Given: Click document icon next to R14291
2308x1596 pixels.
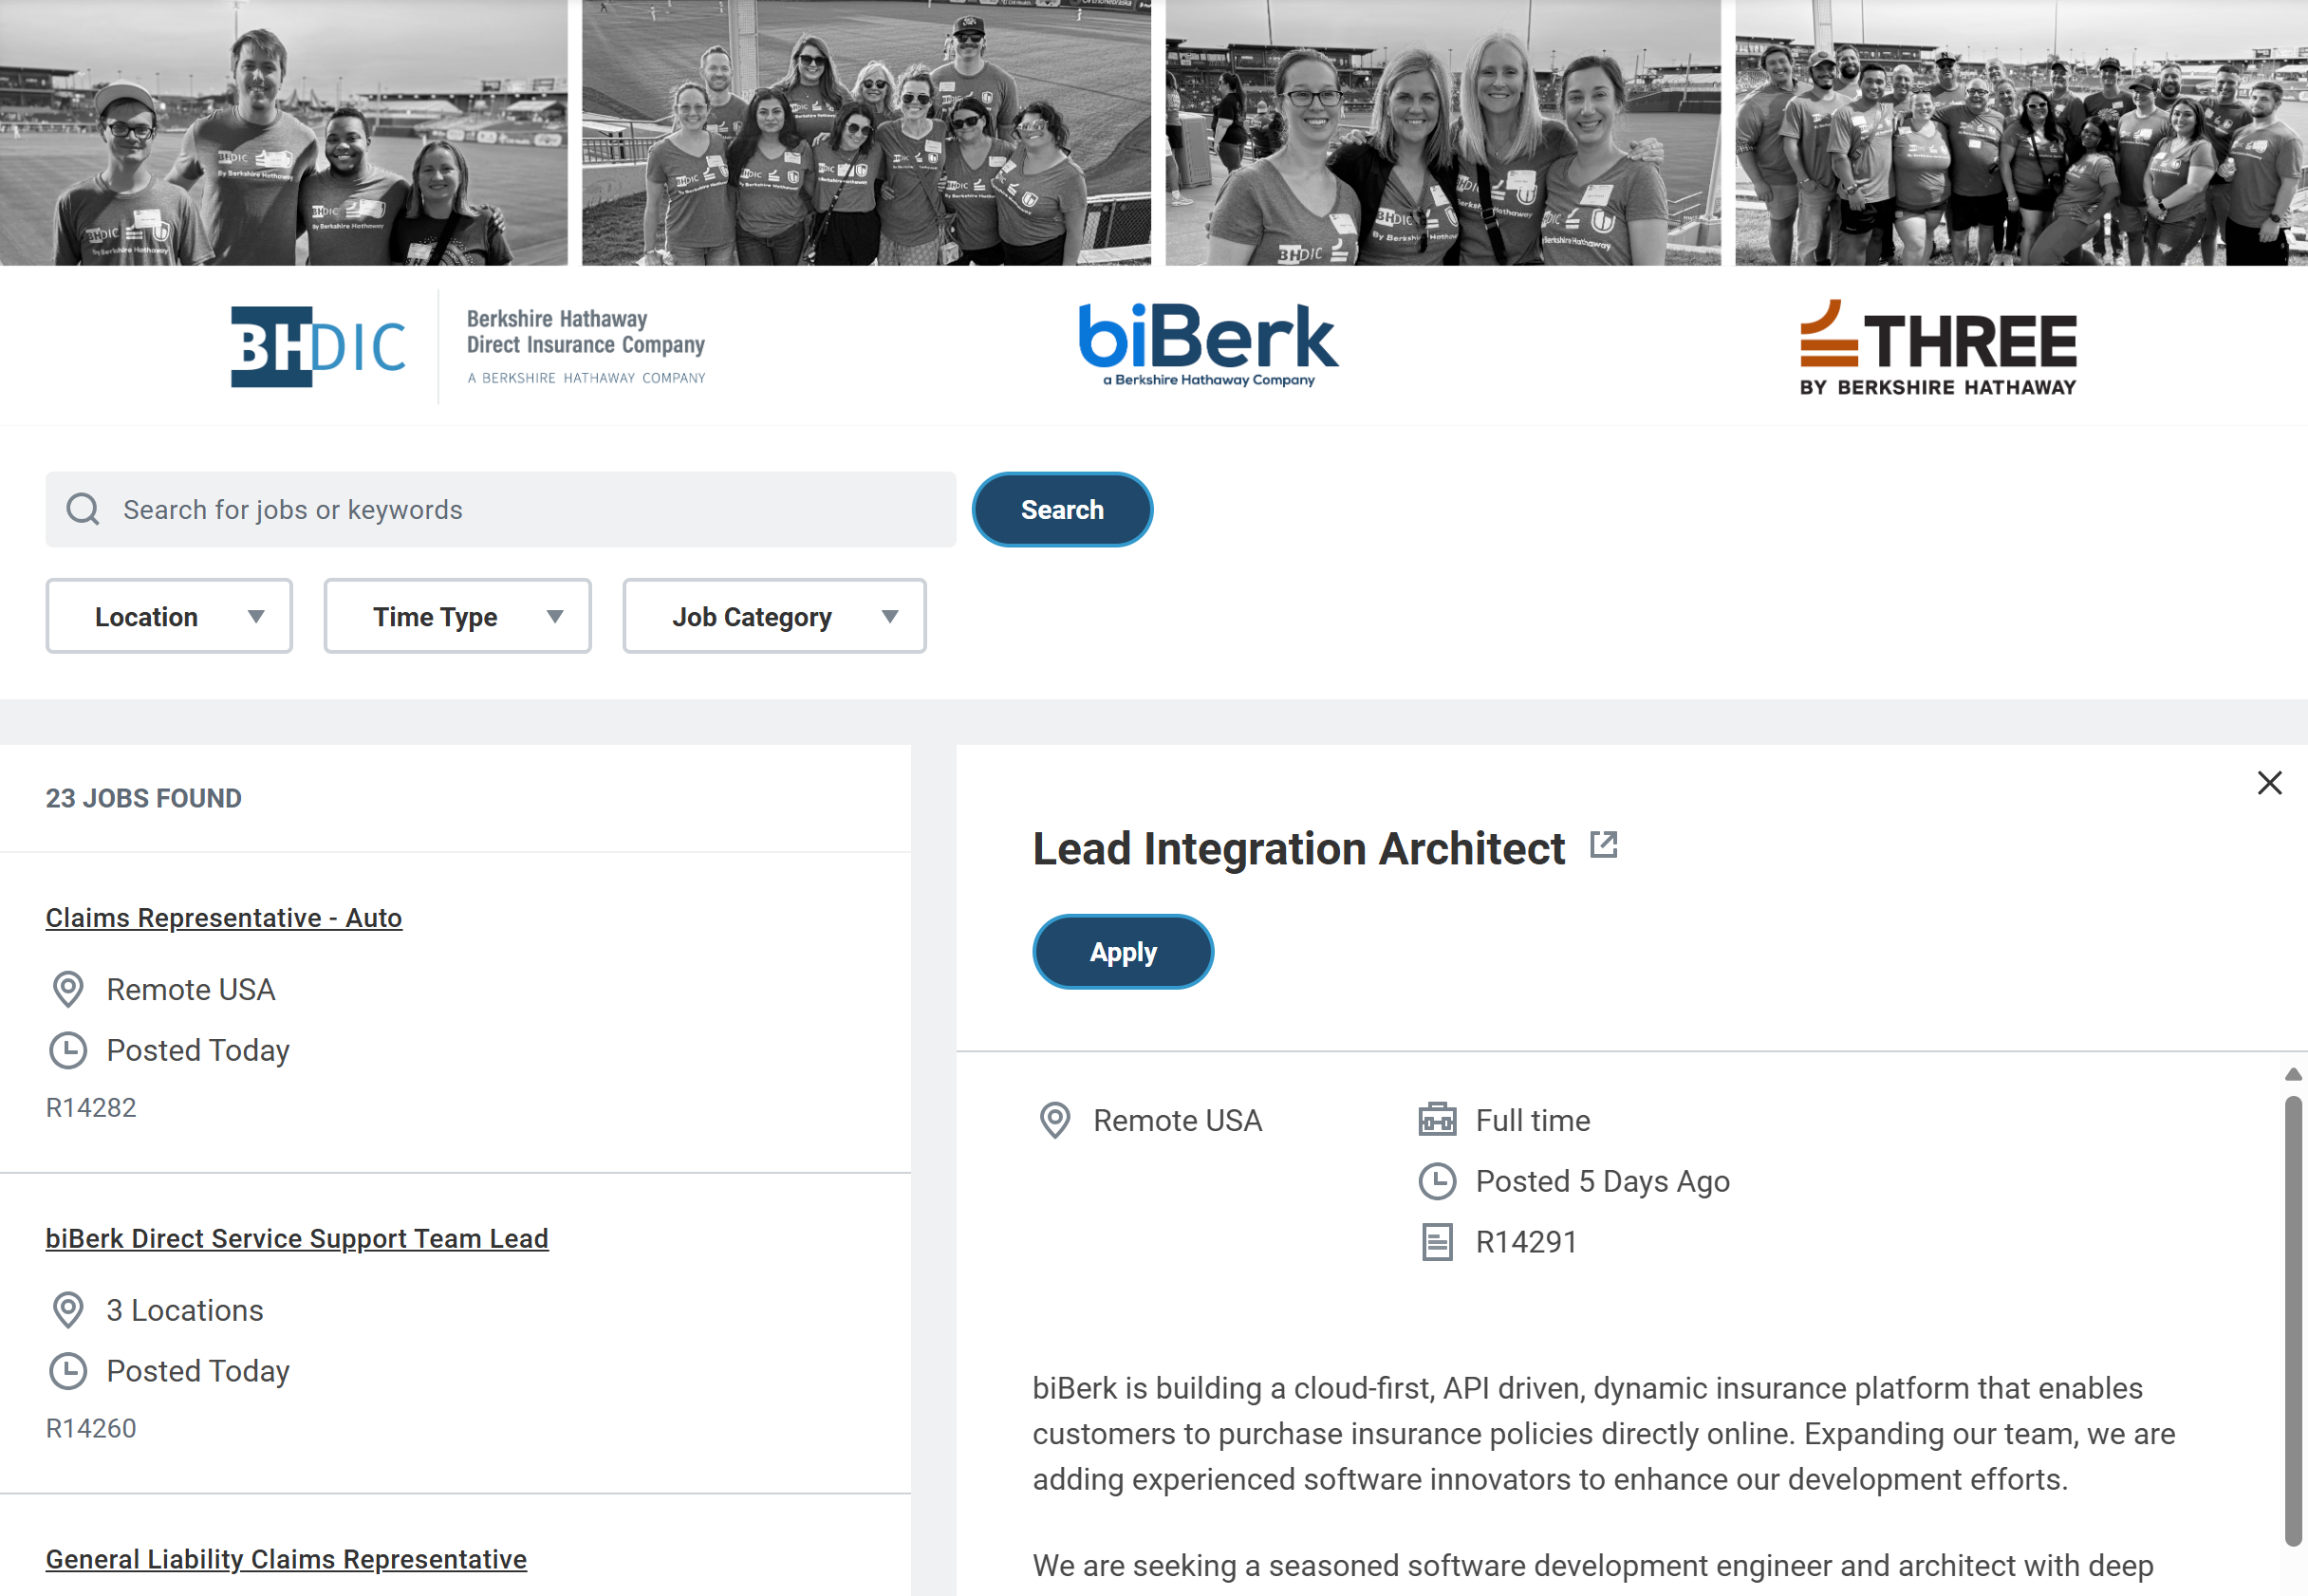Looking at the screenshot, I should pos(1437,1242).
